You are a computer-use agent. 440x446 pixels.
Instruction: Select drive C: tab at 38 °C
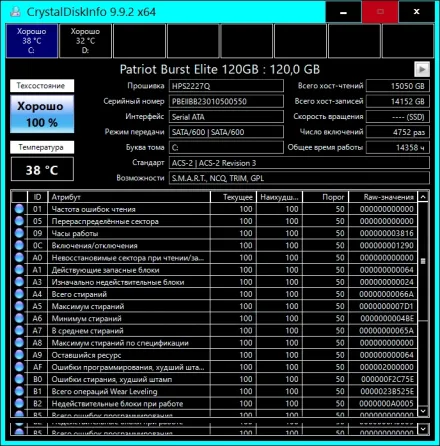tap(32, 41)
